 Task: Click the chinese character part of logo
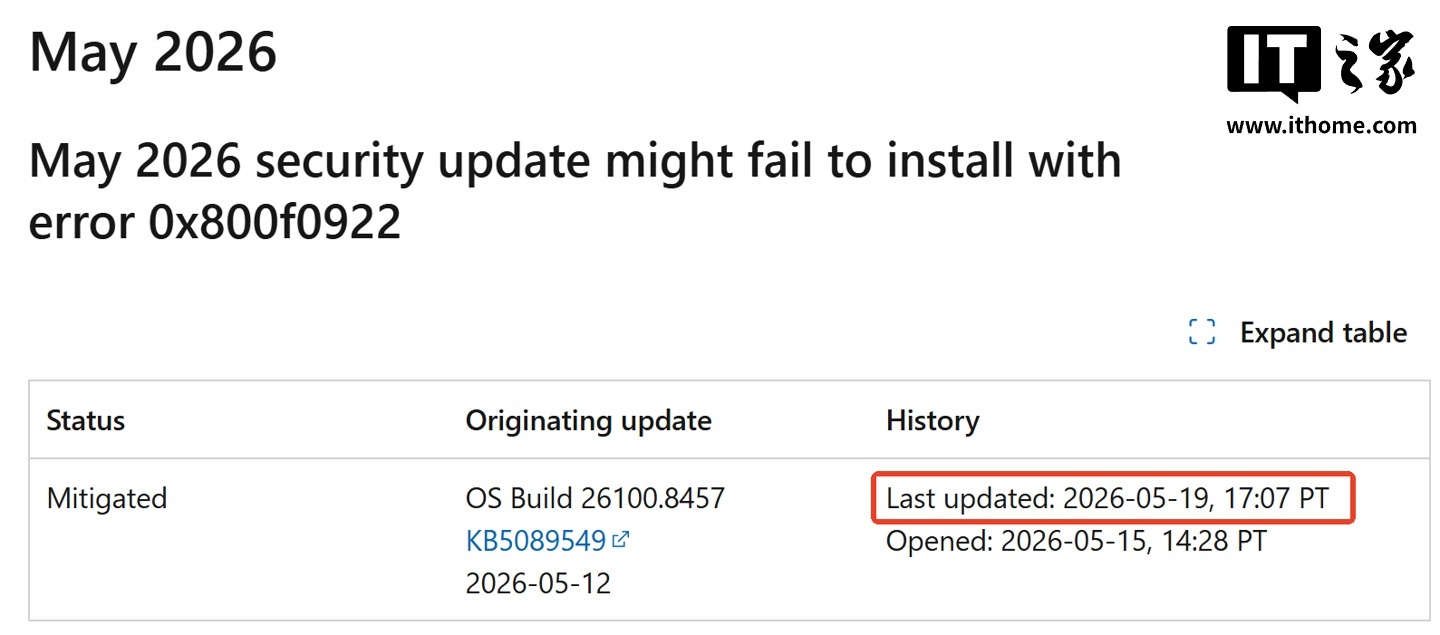[x=1375, y=65]
